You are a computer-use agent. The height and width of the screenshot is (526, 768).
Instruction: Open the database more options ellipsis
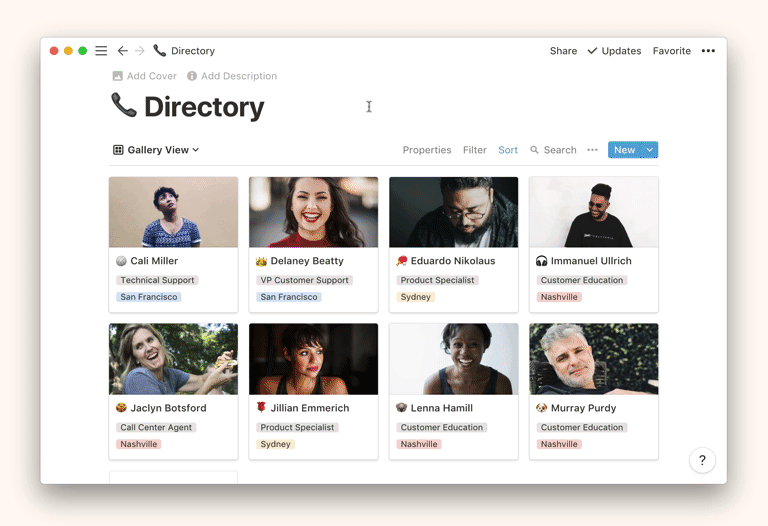[592, 150]
